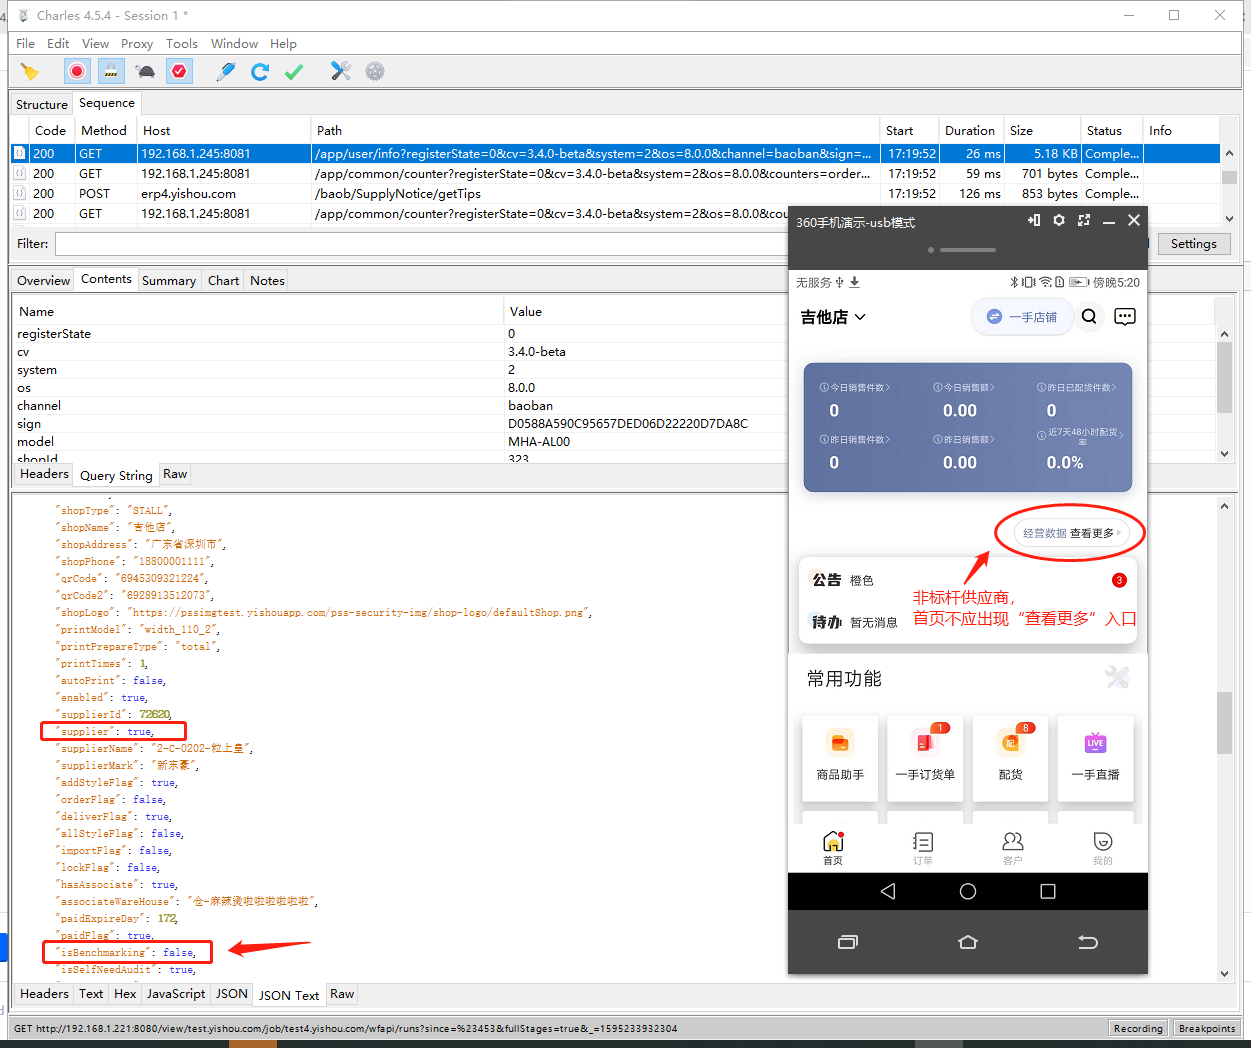Open Compose with the blue pen icon
This screenshot has width=1251, height=1048.
[x=226, y=71]
